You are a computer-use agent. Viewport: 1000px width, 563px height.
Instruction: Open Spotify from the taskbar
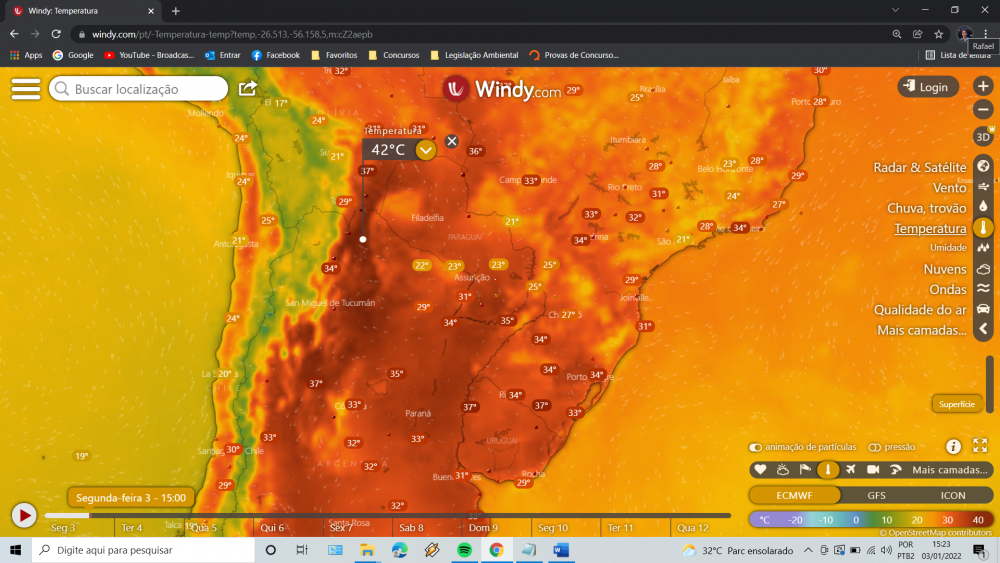tap(464, 550)
